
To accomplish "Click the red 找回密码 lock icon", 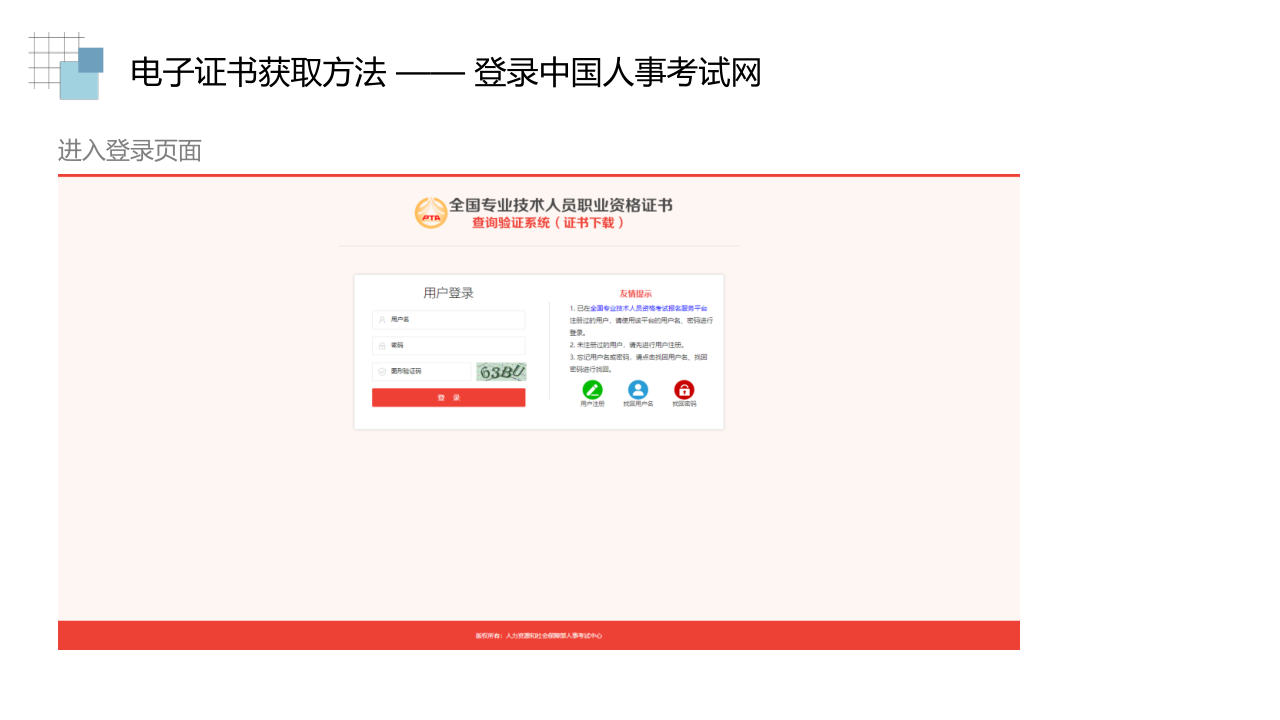I will (x=684, y=389).
